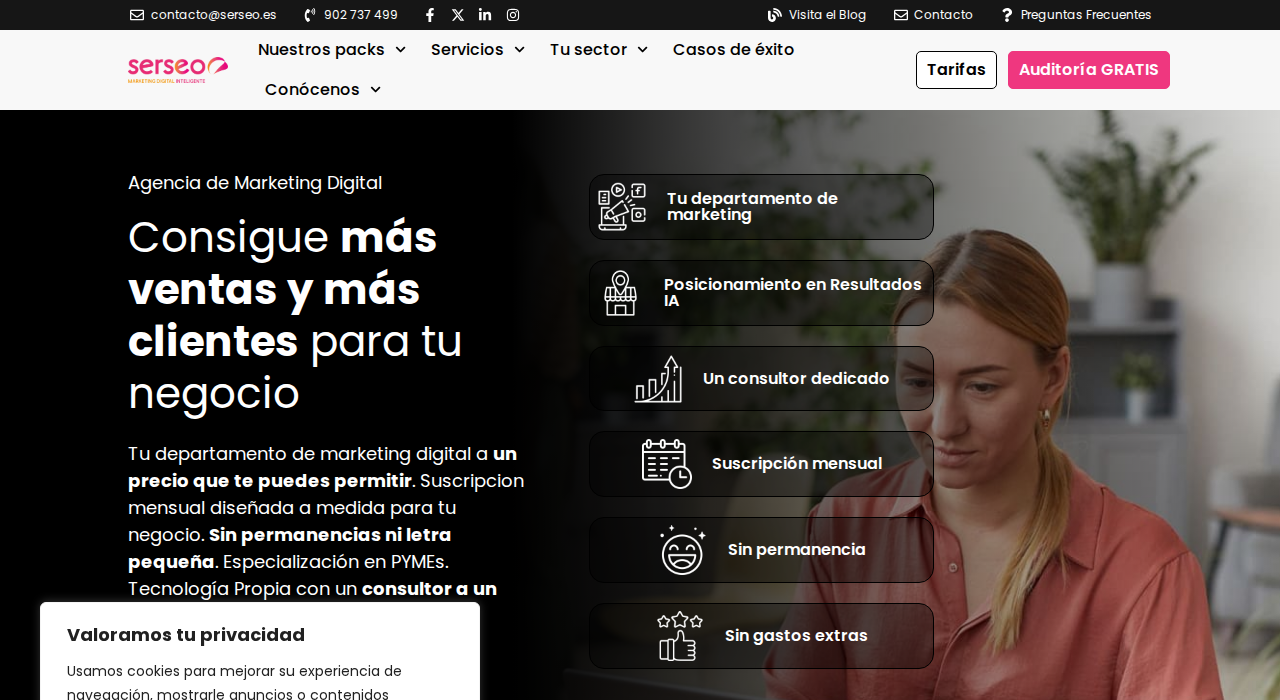The width and height of the screenshot is (1280, 700).
Task: Click the envelope icon next to Contacto
Action: click(901, 15)
